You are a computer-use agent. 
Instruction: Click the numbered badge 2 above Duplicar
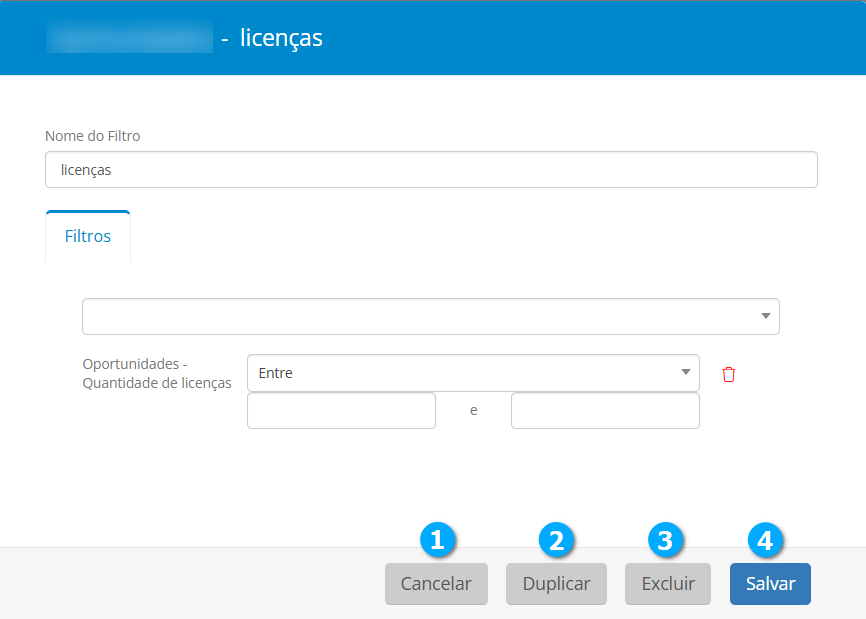[x=557, y=540]
